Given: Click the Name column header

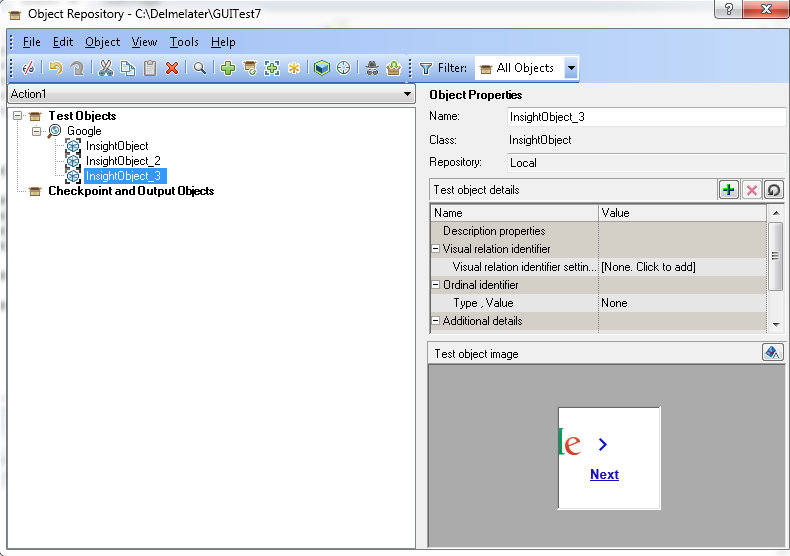Looking at the screenshot, I should point(514,213).
